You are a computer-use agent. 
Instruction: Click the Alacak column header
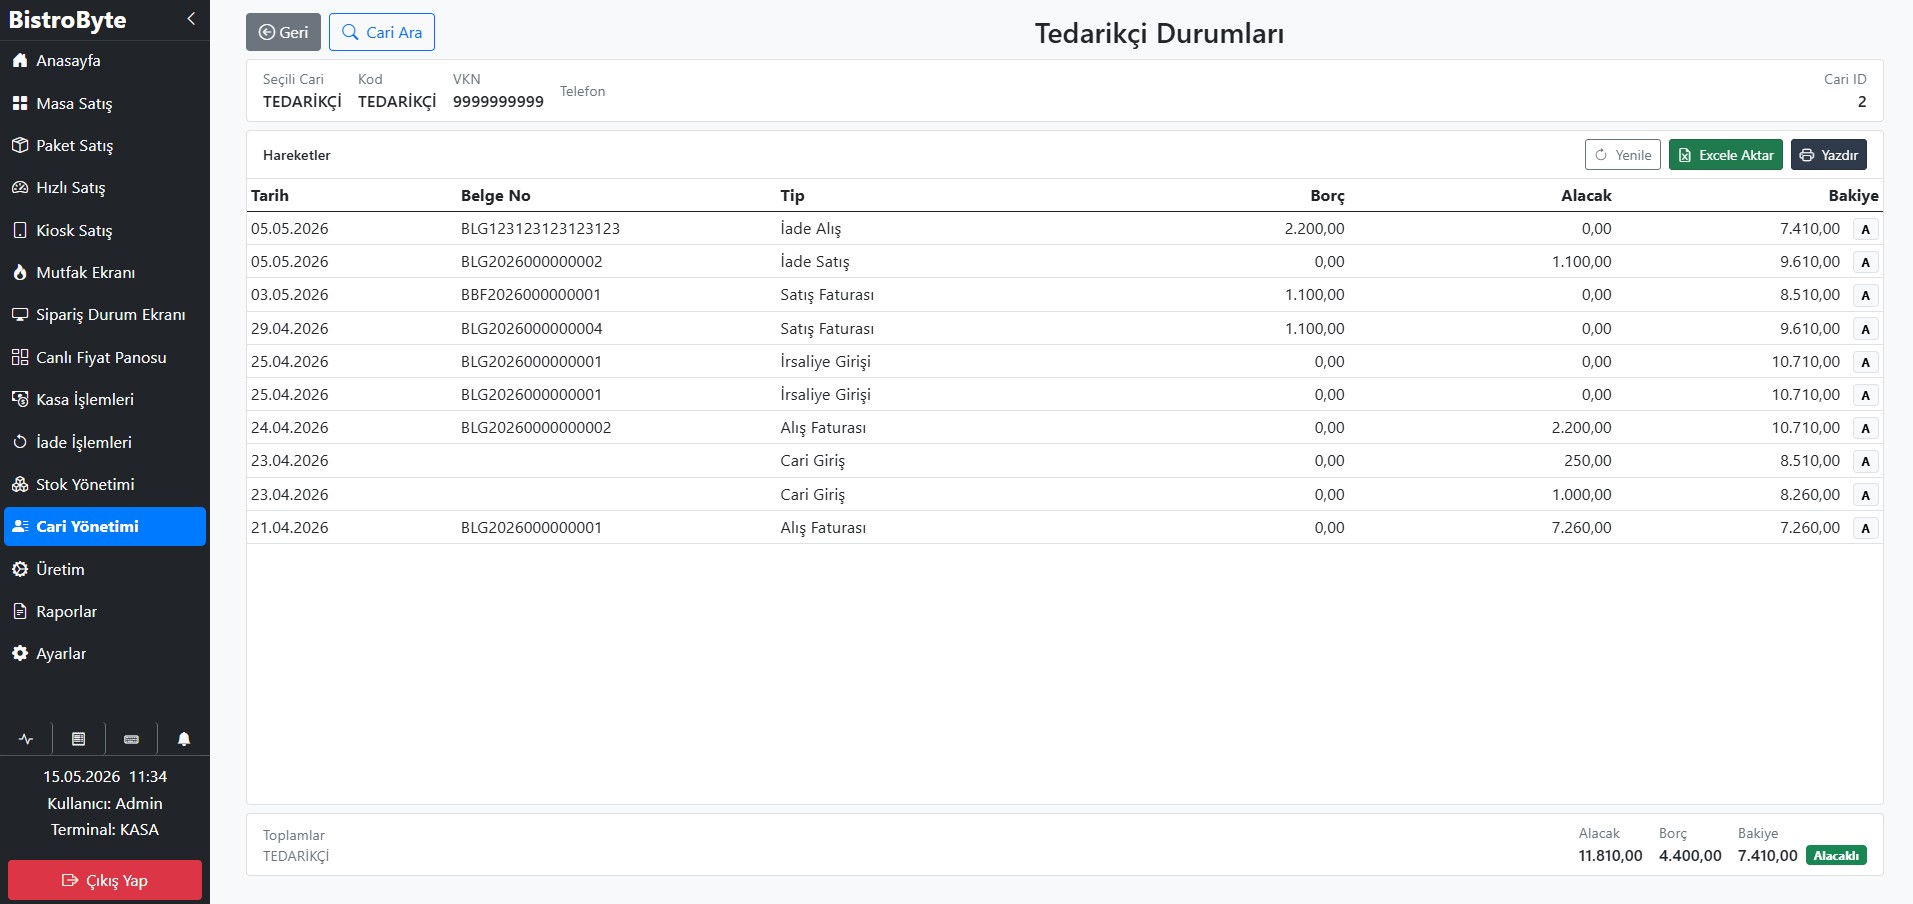(x=1586, y=196)
